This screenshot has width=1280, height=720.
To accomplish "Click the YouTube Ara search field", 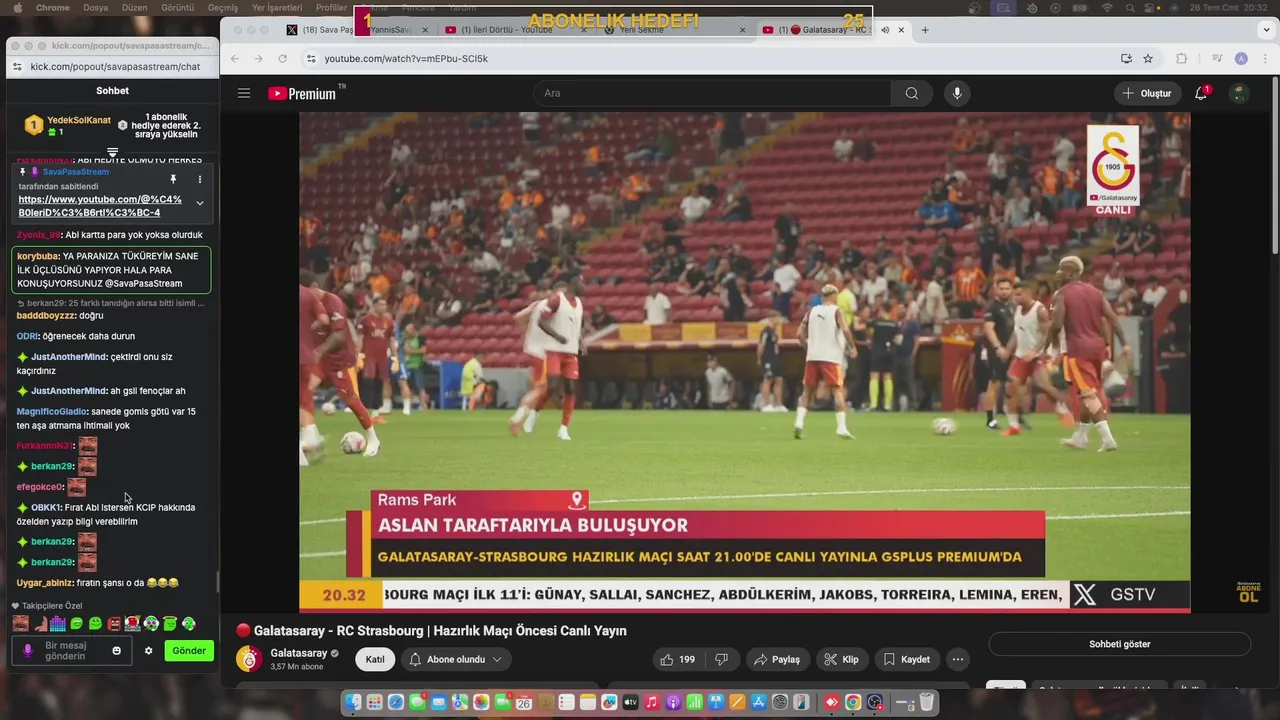I will pyautogui.click(x=712, y=93).
